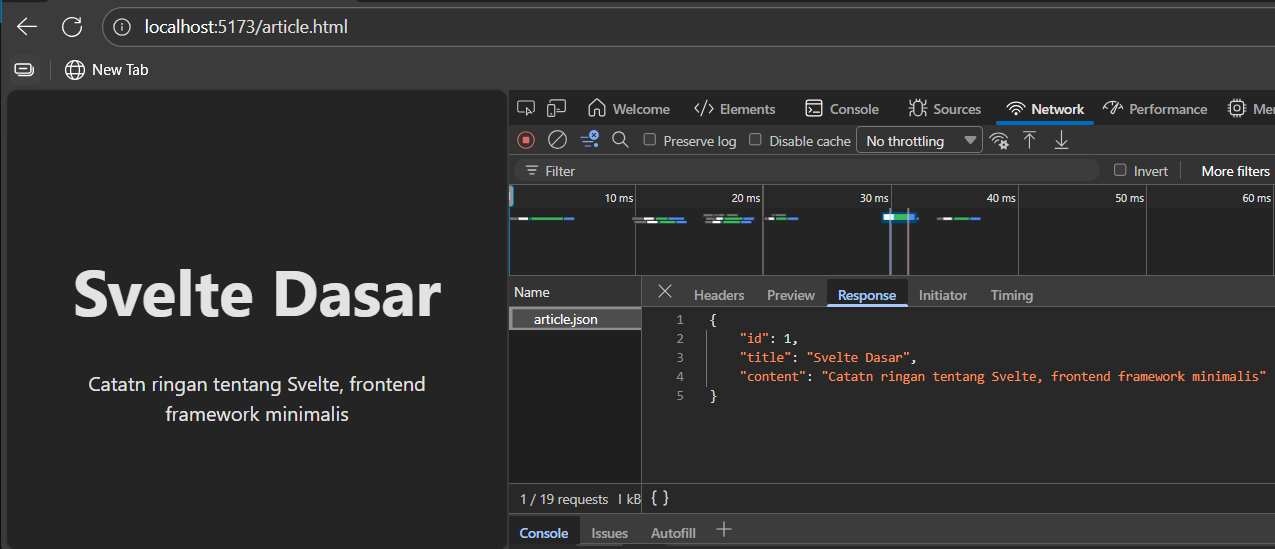View the Timing tab
Viewport: 1275px width, 549px height.
click(1012, 295)
